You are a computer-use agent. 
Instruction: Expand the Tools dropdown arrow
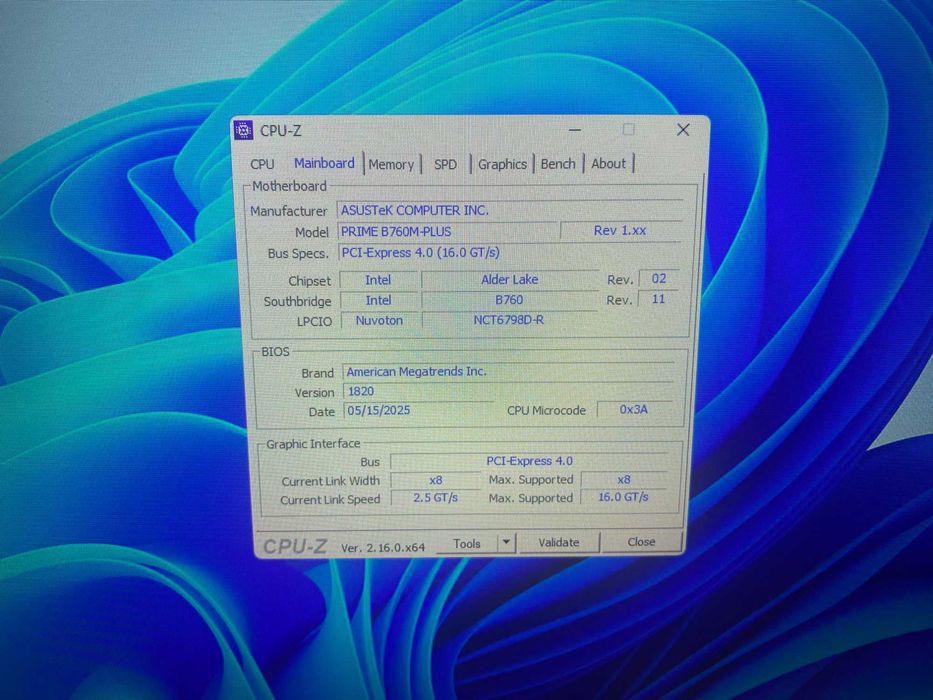(506, 543)
